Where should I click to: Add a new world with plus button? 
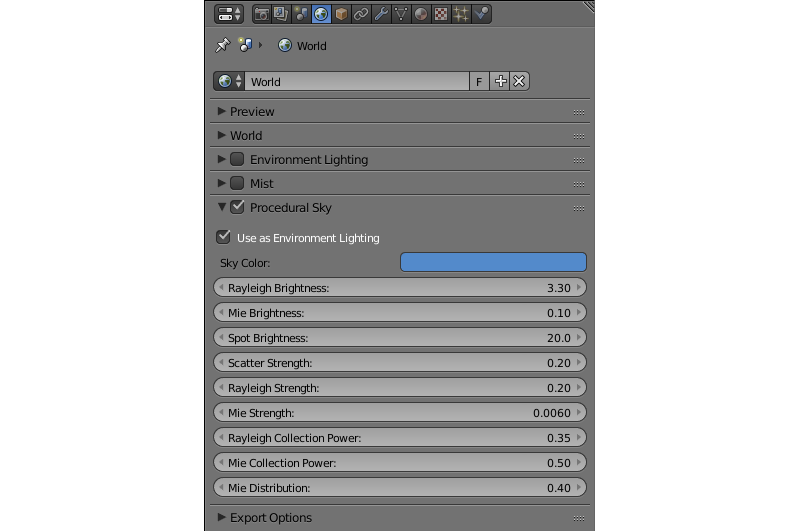(x=500, y=81)
